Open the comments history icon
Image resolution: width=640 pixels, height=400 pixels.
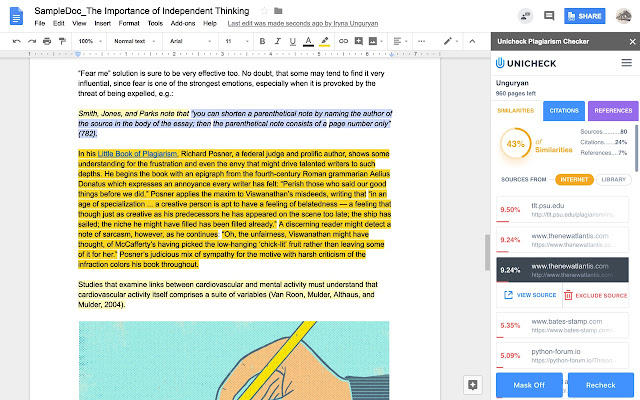(x=549, y=15)
